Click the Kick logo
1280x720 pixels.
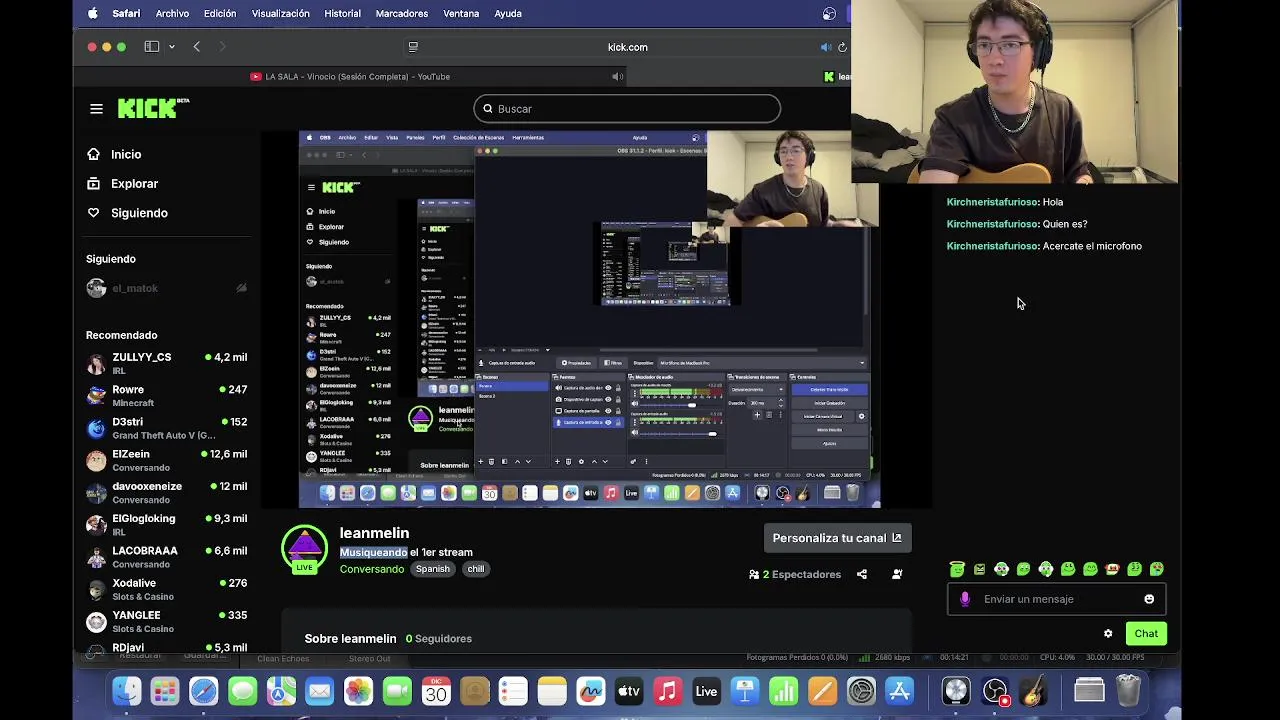[153, 108]
